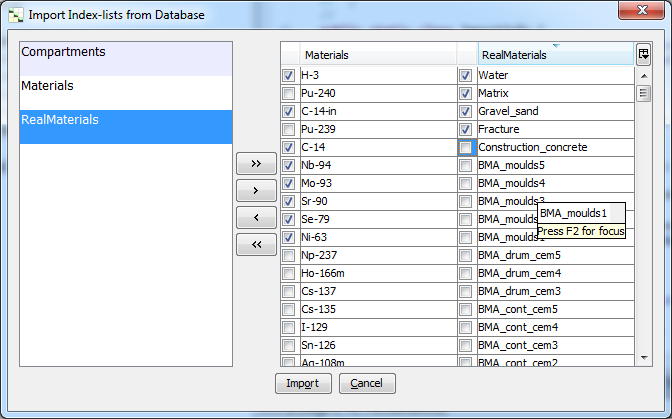Uncheck the Ni-63 checkbox
Image resolution: width=672 pixels, height=419 pixels.
point(288,238)
